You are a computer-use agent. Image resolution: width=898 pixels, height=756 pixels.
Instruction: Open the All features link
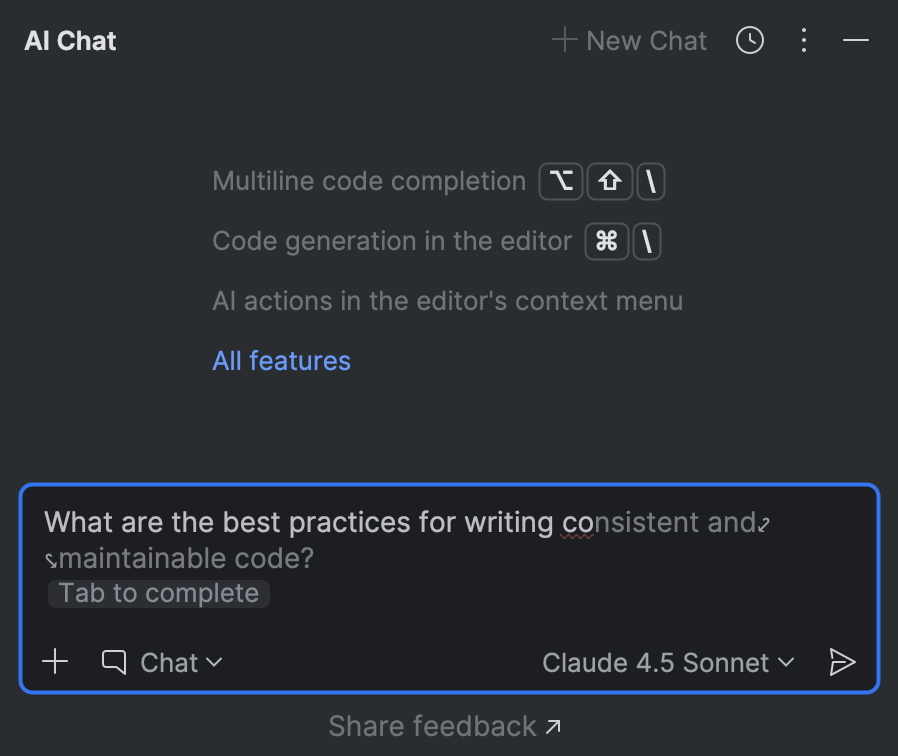click(x=281, y=360)
